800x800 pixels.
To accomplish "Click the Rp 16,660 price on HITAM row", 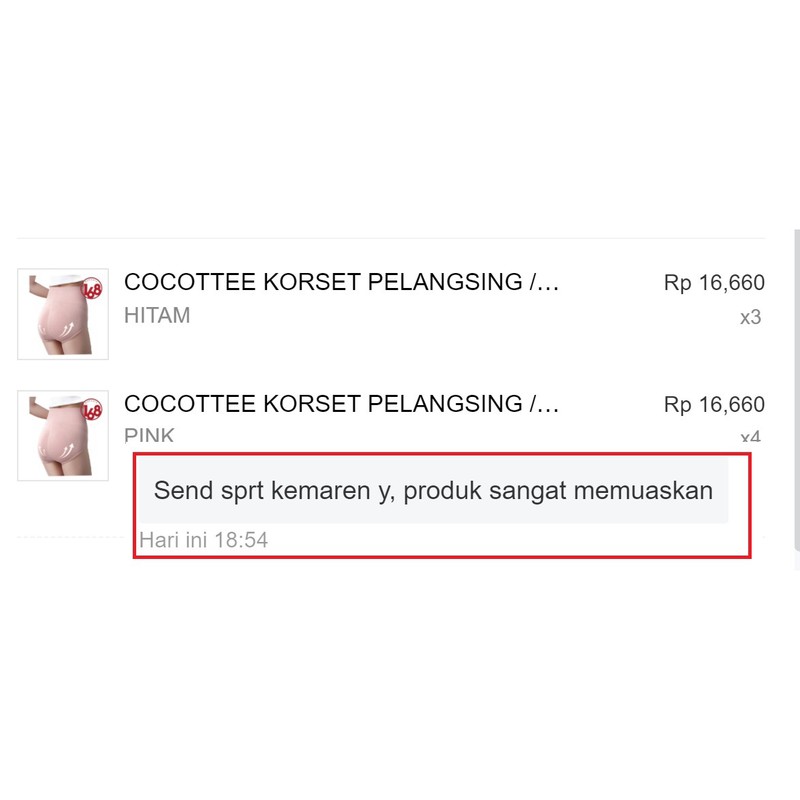I will coord(714,283).
